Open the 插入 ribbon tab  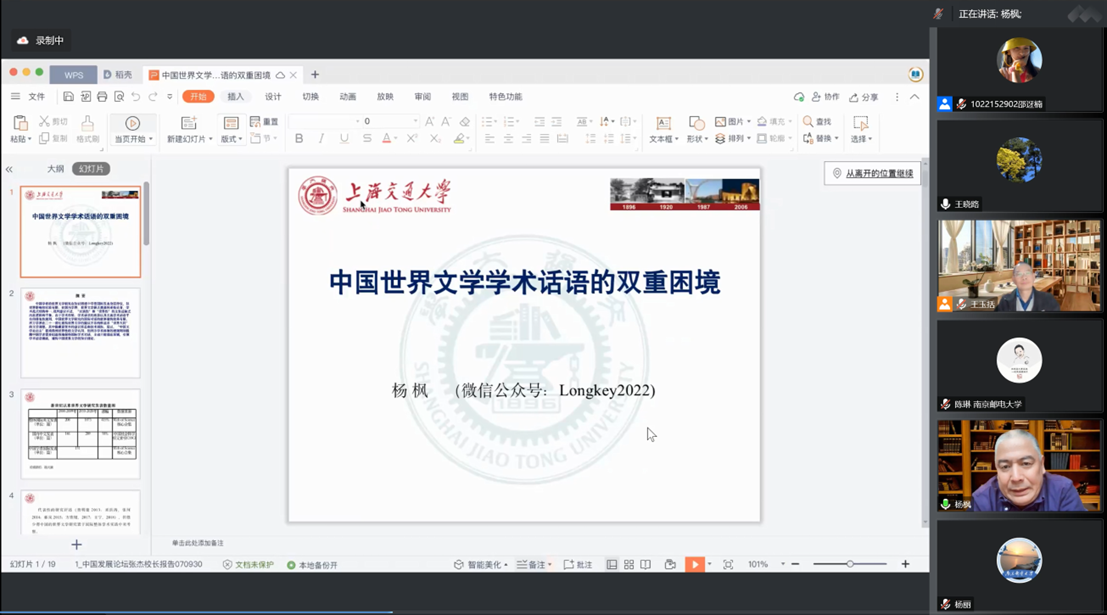[x=235, y=97]
